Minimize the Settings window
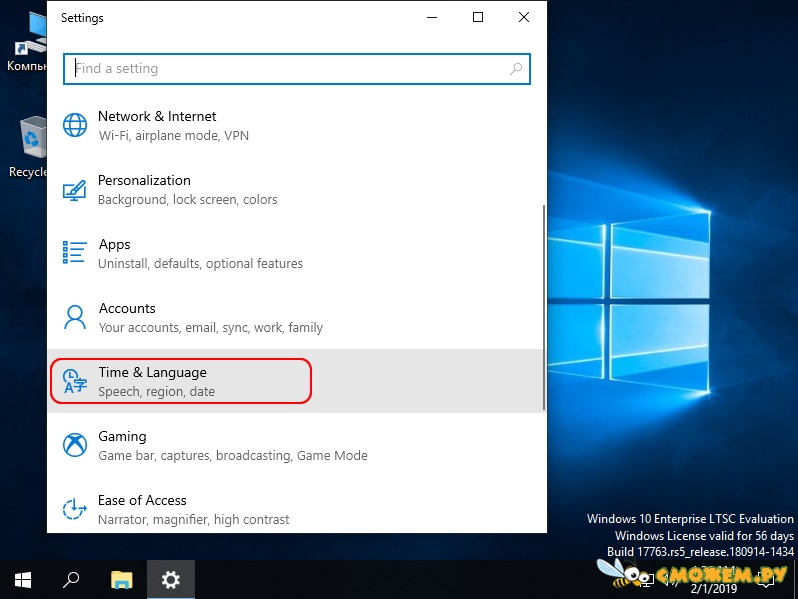The height and width of the screenshot is (599, 798). (x=432, y=17)
